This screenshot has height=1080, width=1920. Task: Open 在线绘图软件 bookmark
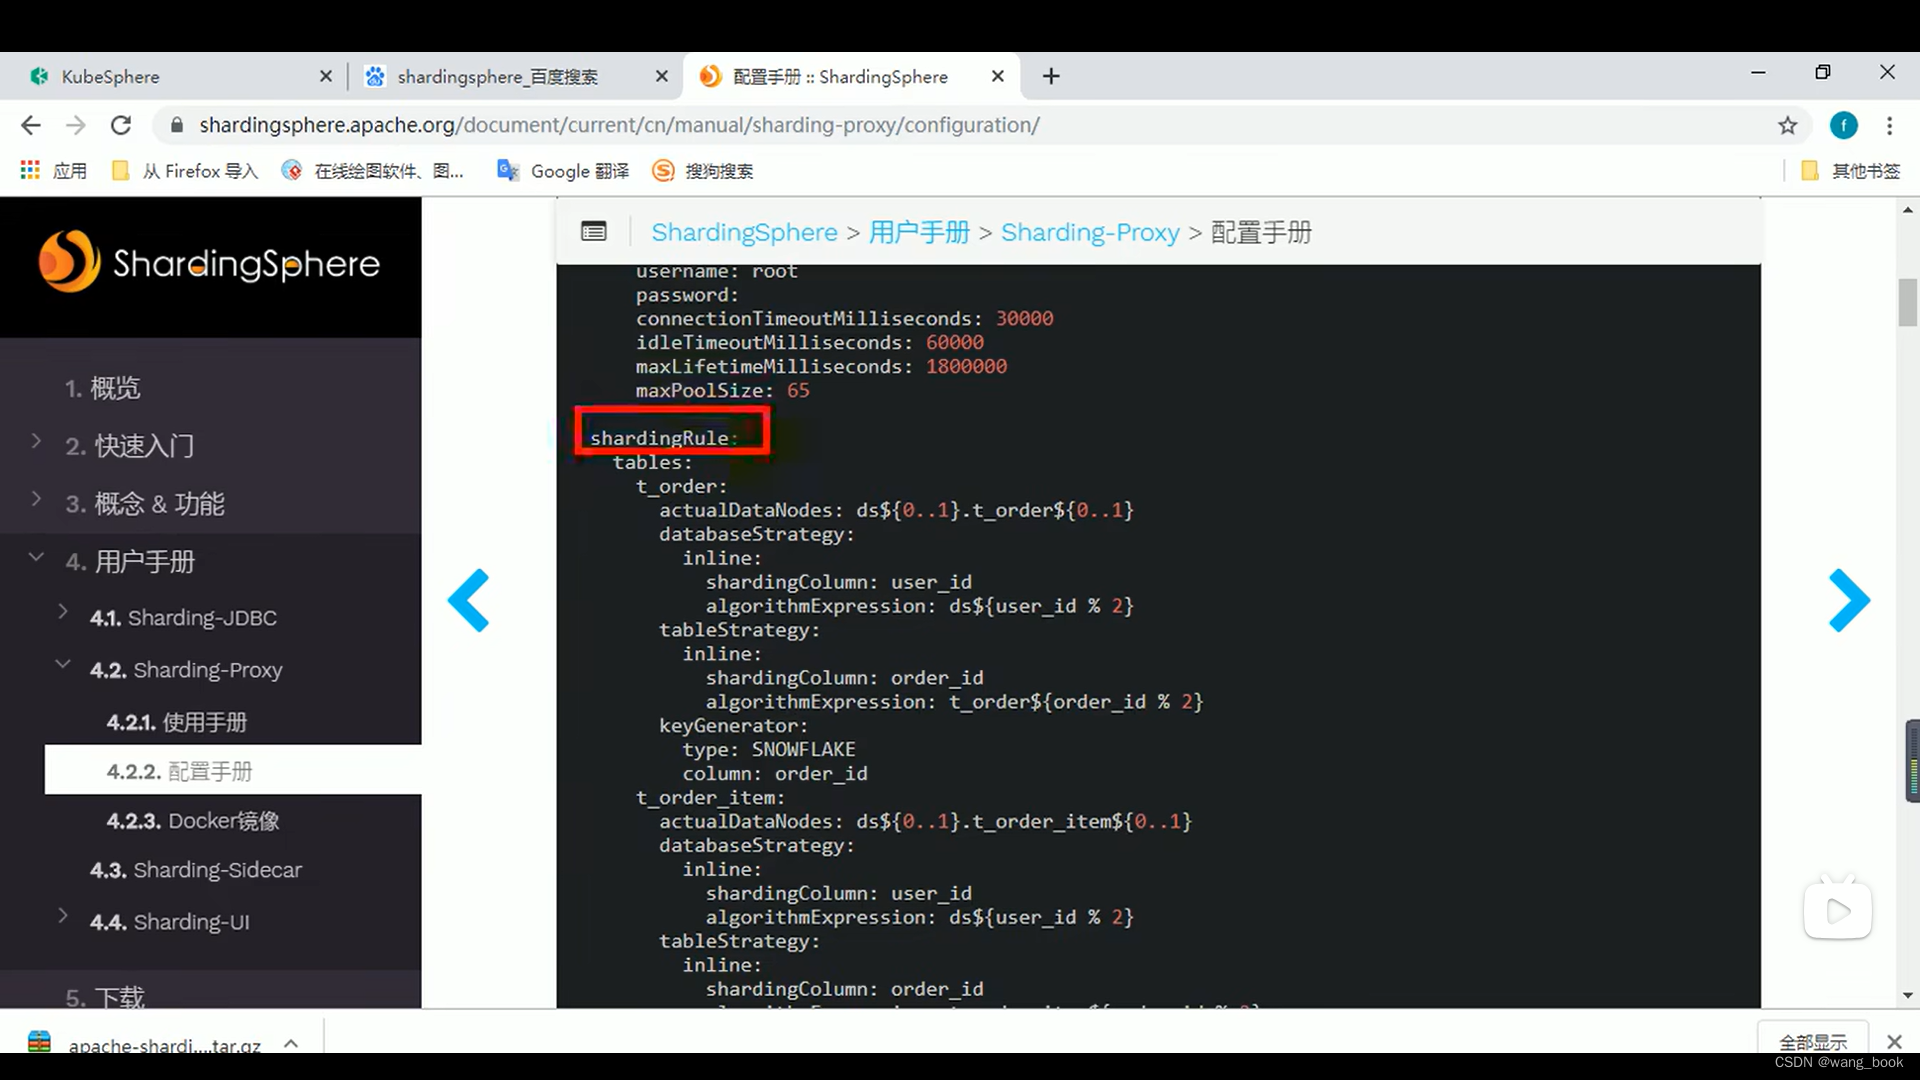click(x=373, y=171)
